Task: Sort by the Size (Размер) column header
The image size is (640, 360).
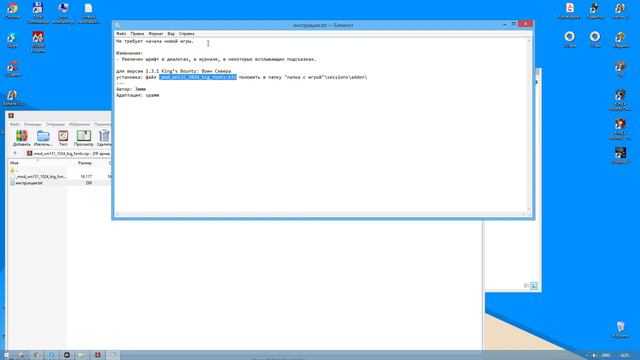Action: click(85, 163)
